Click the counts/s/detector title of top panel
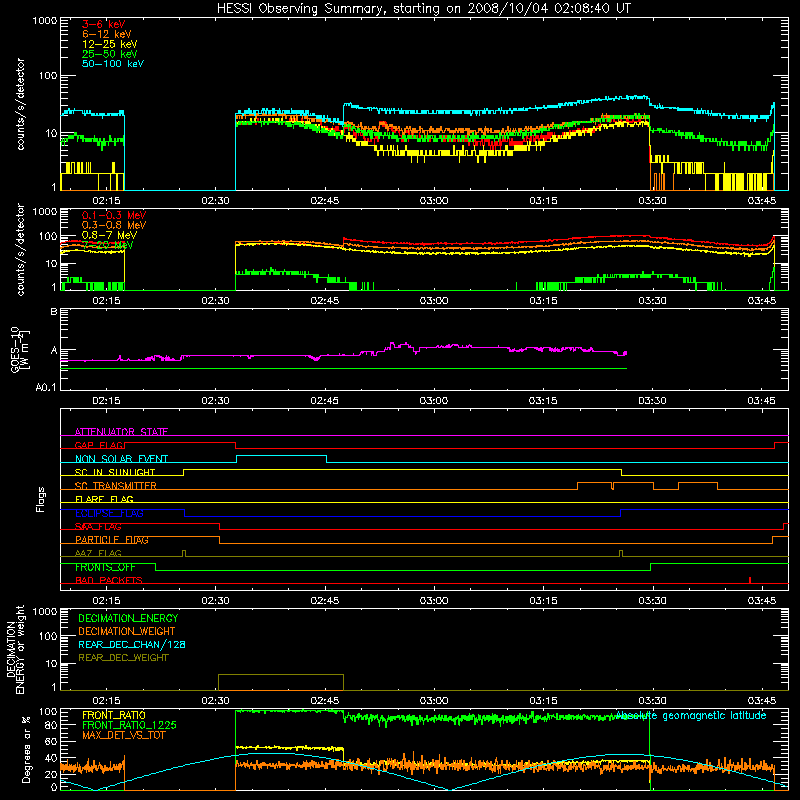Image resolution: width=800 pixels, height=800 pixels. [20, 104]
